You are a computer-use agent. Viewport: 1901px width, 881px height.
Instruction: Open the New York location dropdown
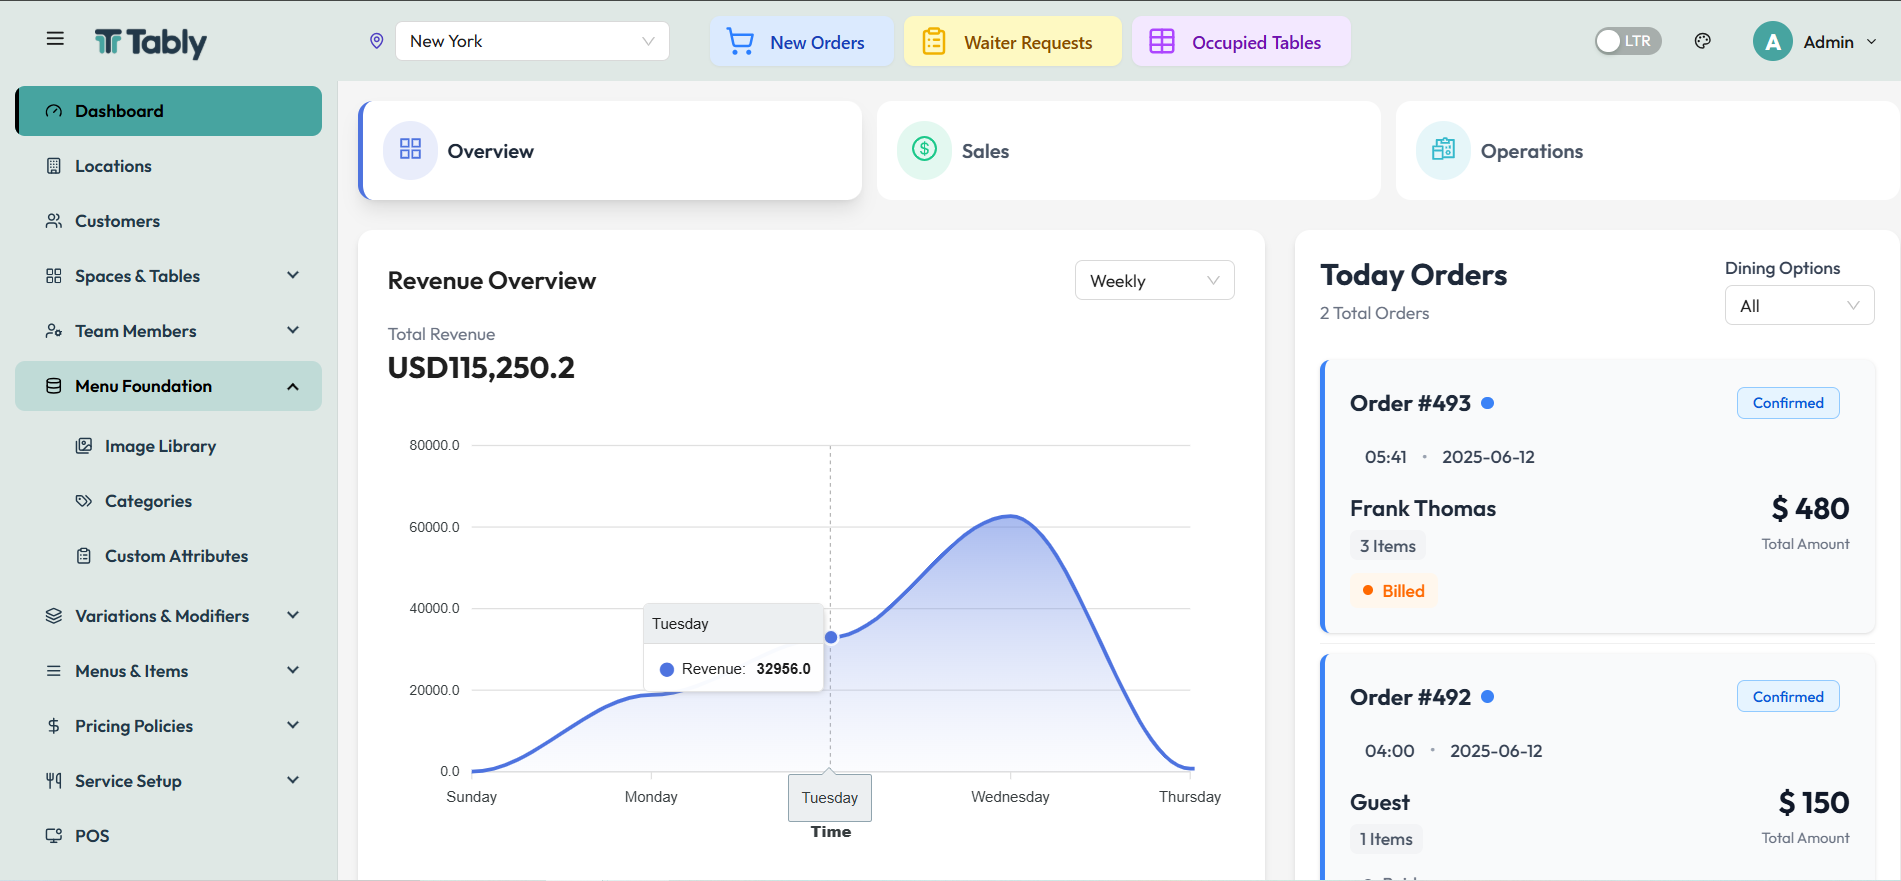coord(533,41)
